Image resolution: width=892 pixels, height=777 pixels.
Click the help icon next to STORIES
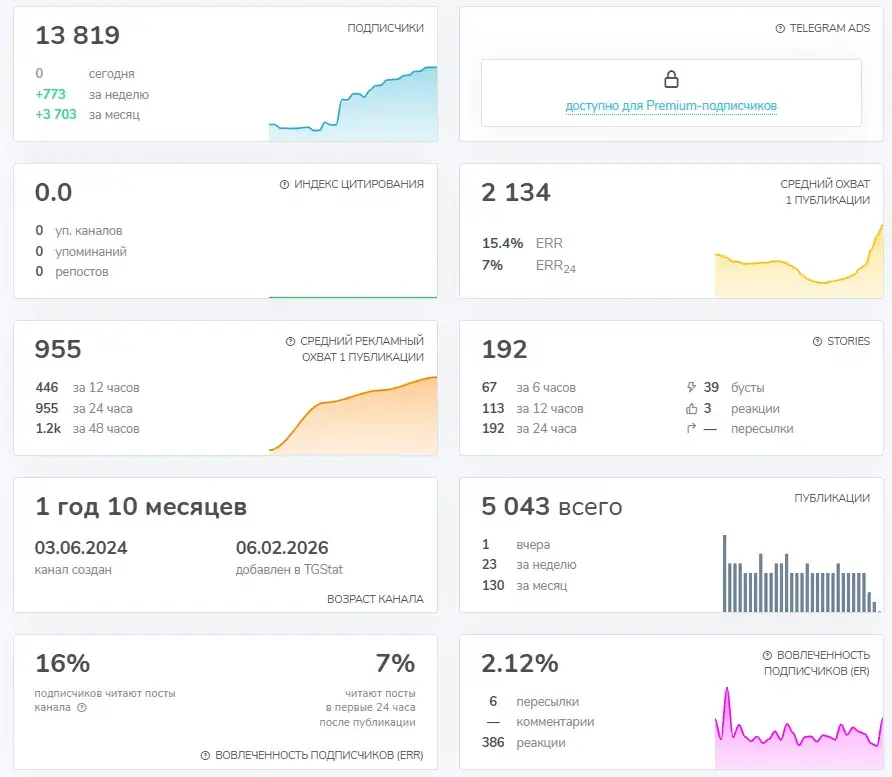pyautogui.click(x=817, y=341)
